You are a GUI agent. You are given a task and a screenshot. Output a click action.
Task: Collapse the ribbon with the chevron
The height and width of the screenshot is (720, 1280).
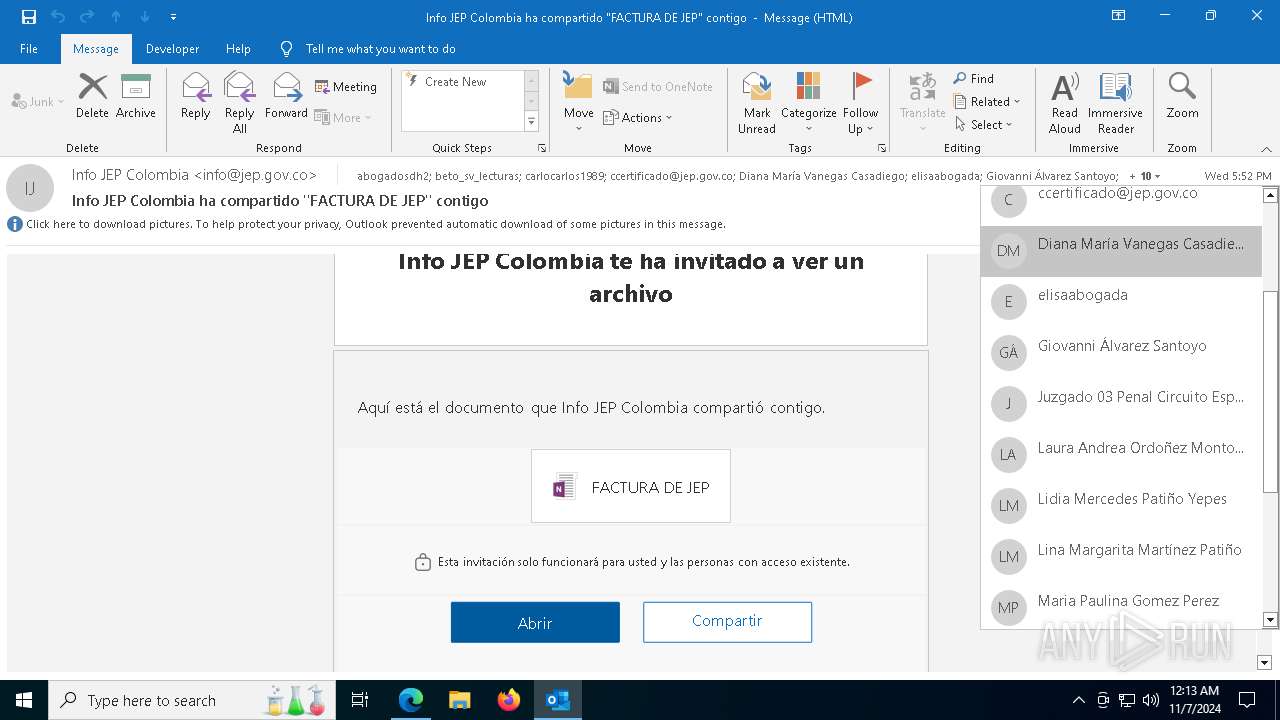pyautogui.click(x=1266, y=149)
